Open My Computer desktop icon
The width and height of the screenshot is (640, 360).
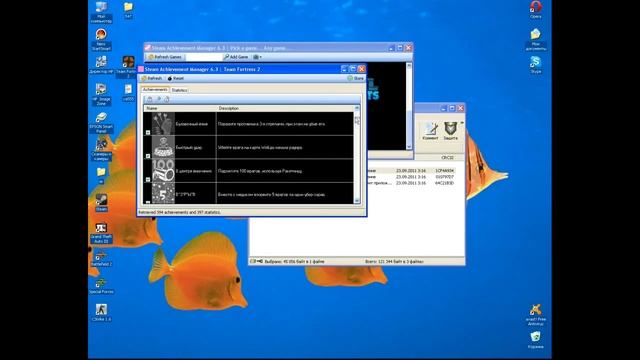(x=101, y=12)
